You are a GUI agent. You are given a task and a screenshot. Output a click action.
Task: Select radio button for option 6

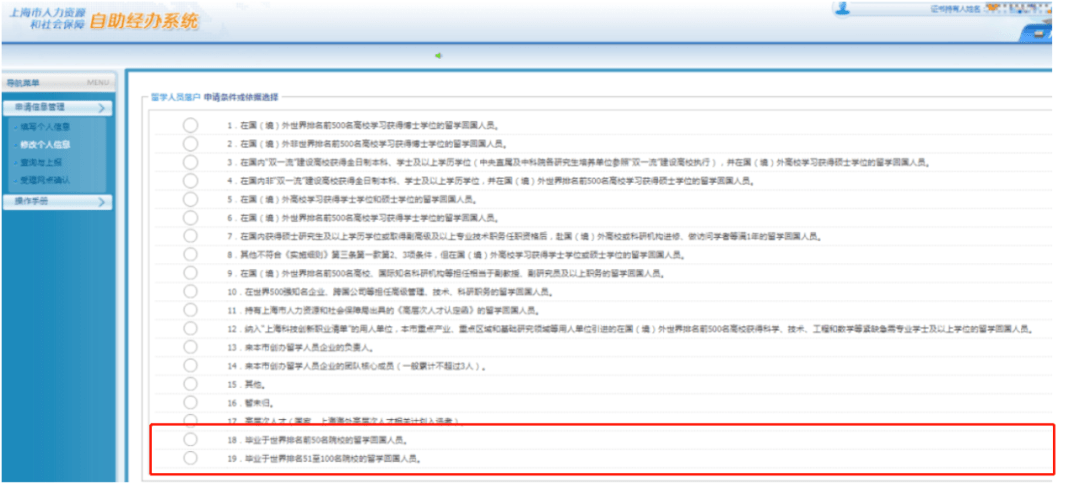click(x=191, y=218)
